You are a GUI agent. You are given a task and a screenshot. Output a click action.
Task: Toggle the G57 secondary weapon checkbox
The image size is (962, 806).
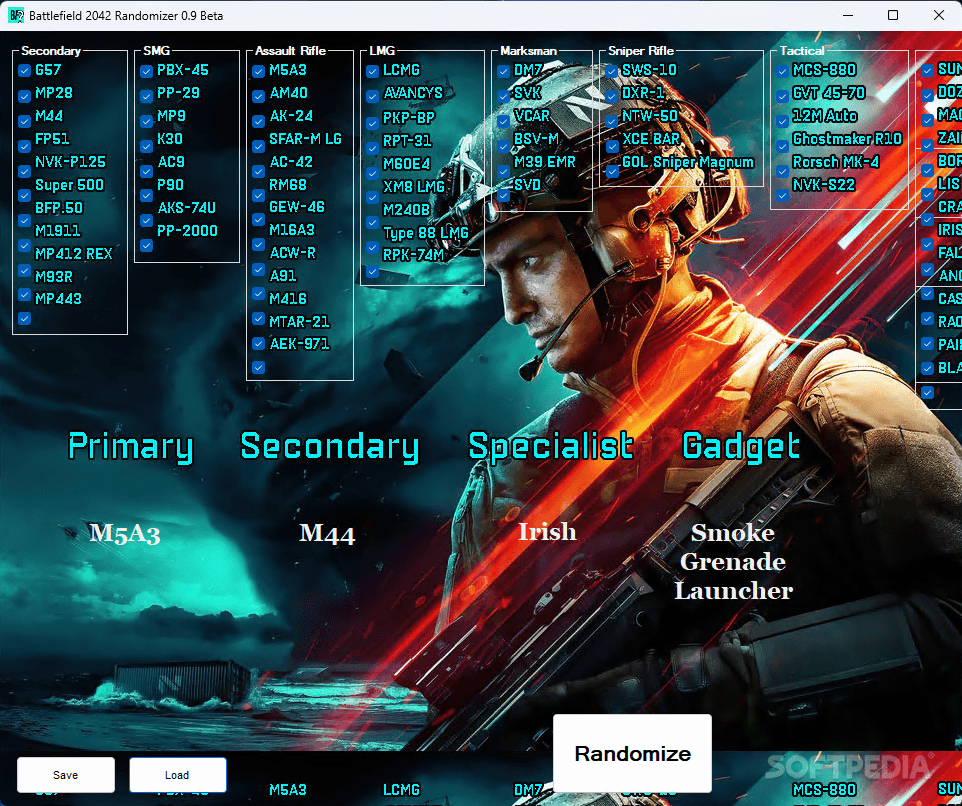click(25, 71)
